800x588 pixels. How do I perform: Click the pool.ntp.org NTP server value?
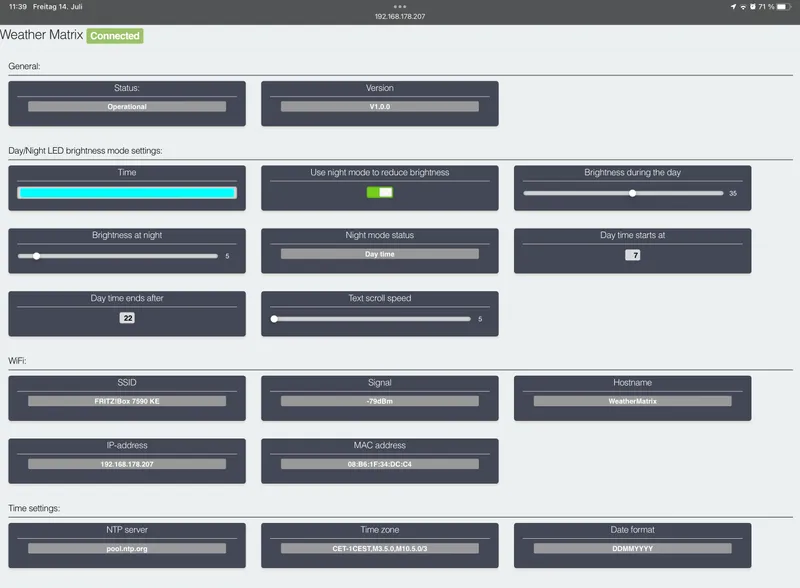[127, 549]
